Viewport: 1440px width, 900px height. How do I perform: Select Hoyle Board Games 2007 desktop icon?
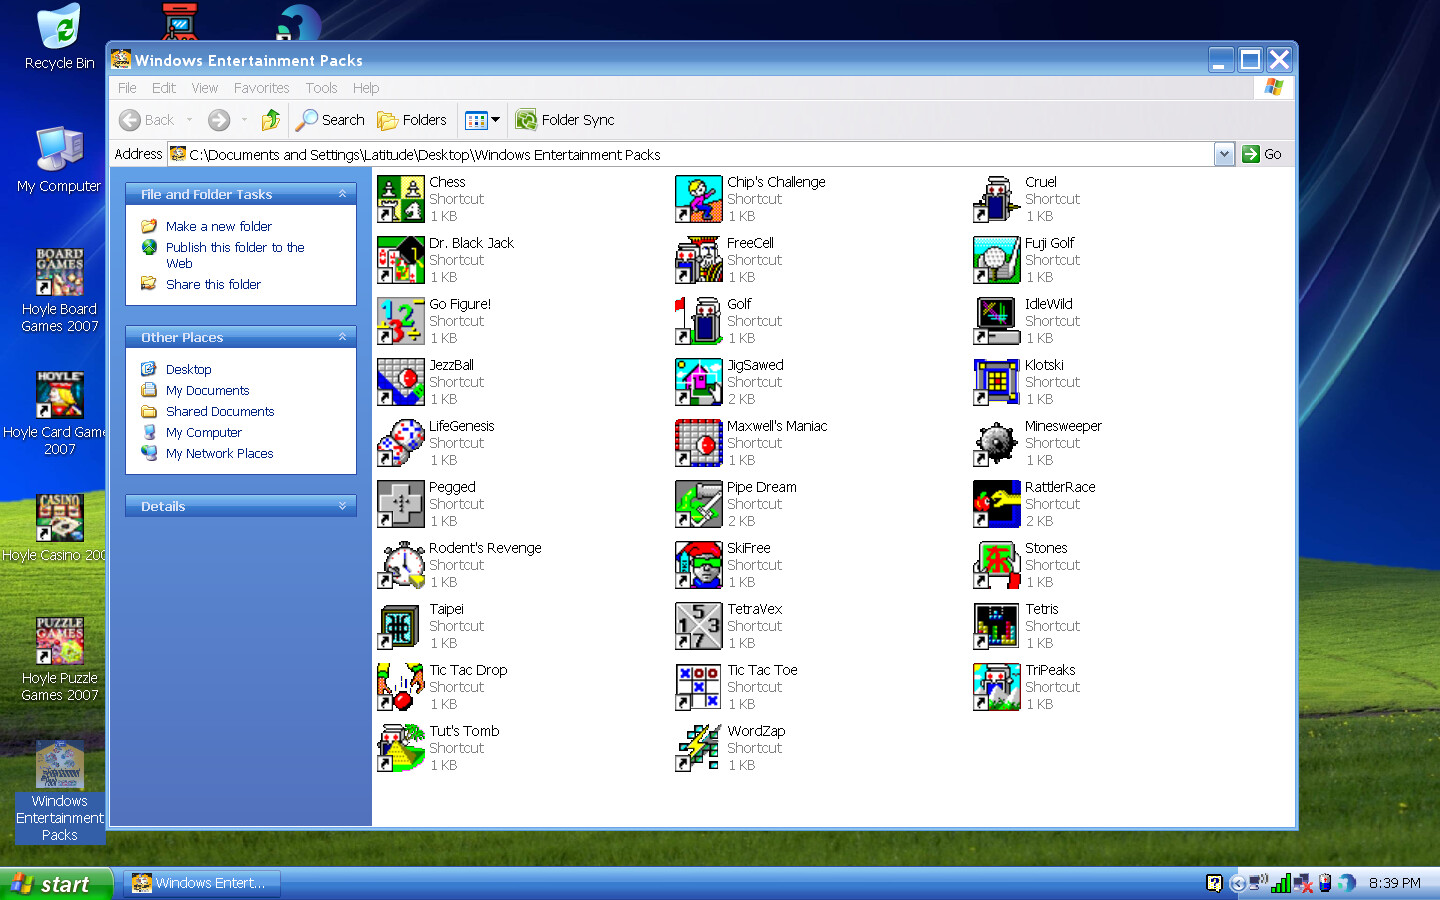[59, 290]
